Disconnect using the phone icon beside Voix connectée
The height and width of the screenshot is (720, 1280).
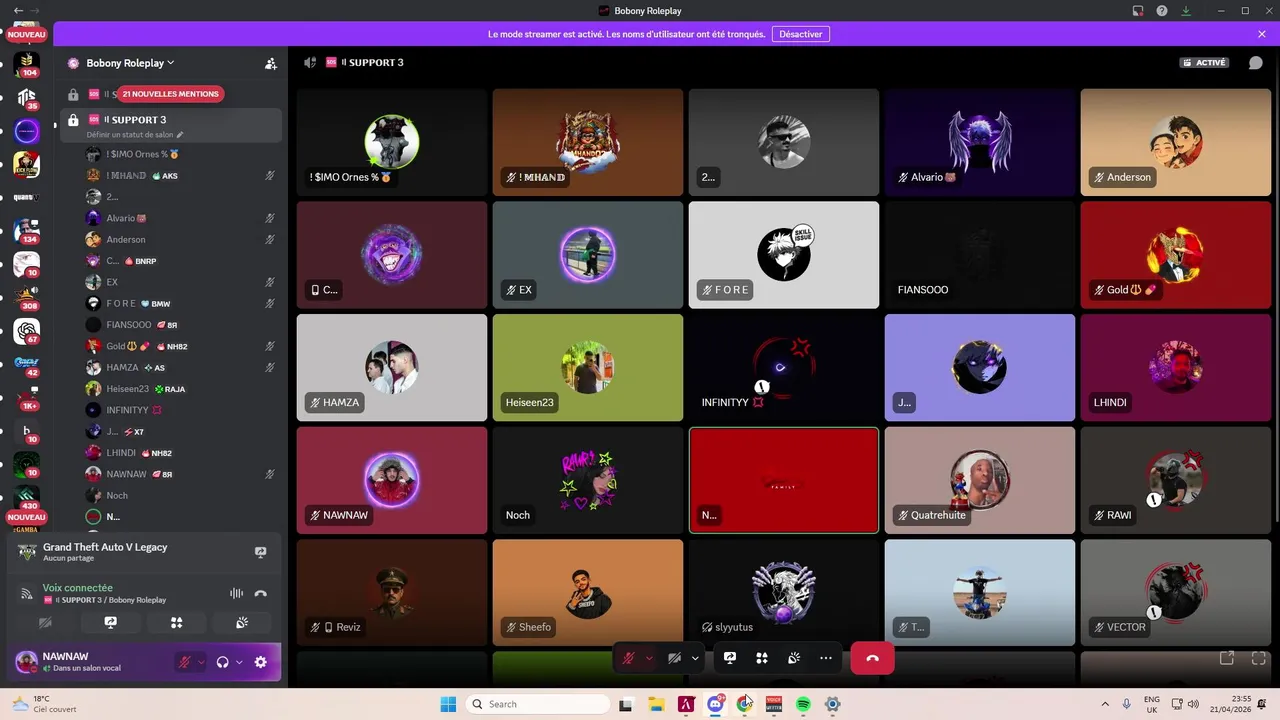click(261, 593)
